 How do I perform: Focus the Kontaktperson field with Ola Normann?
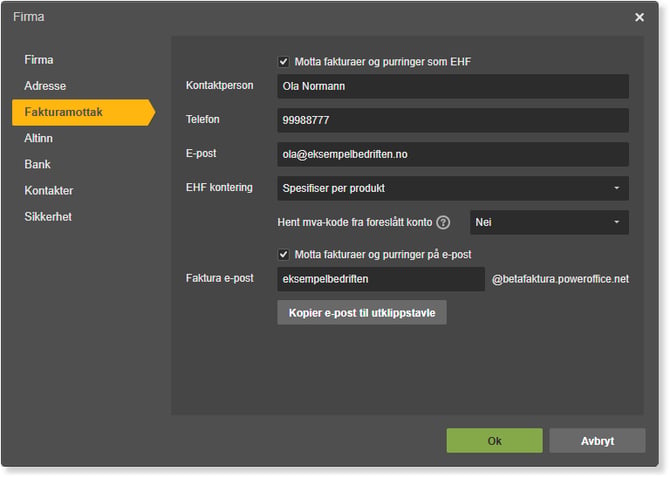453,86
